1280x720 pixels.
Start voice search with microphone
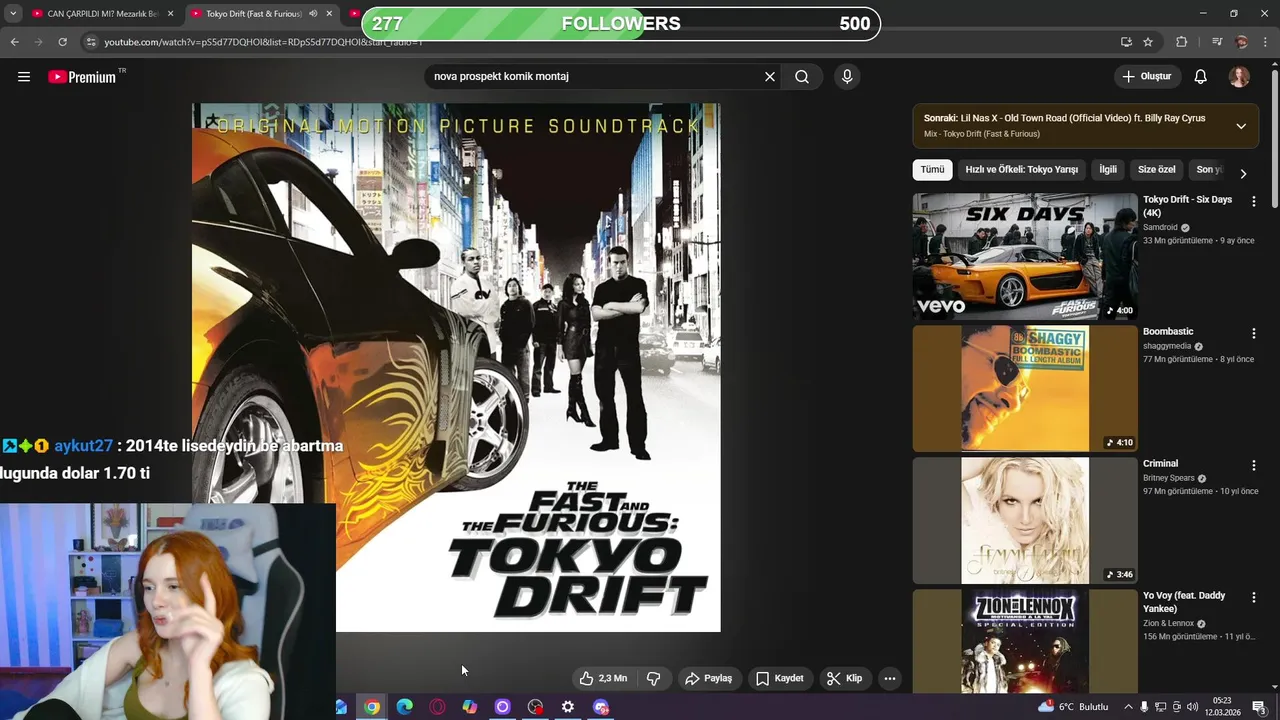(x=847, y=77)
